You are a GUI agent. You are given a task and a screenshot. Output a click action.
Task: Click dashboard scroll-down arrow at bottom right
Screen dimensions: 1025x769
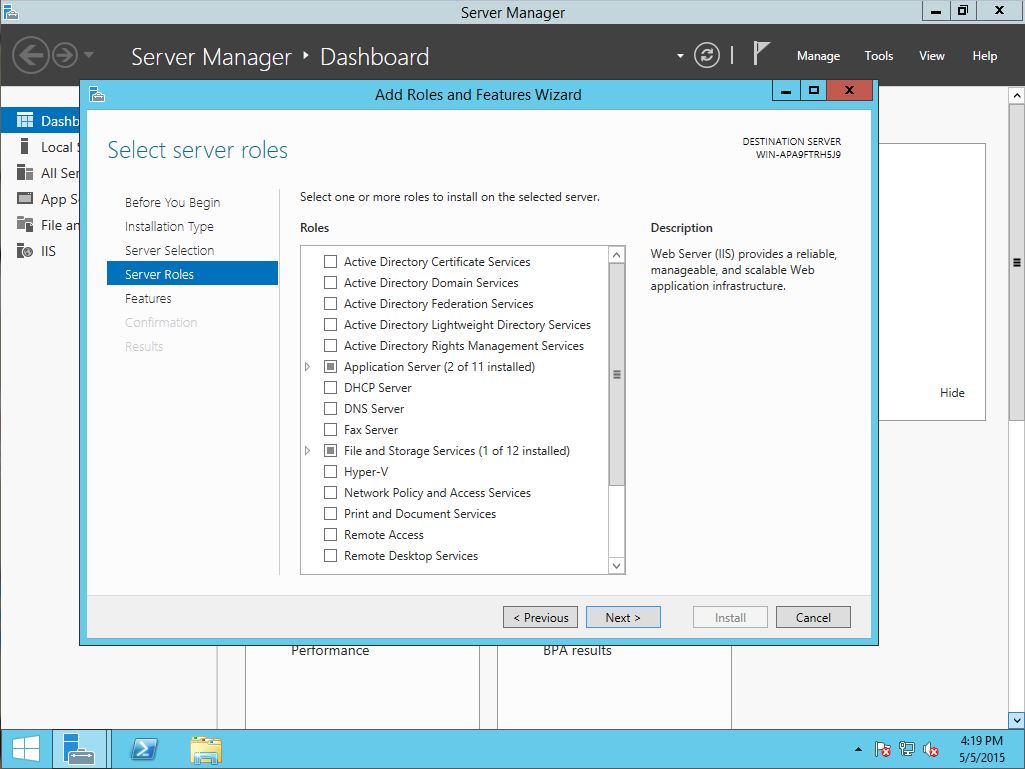coord(1017,720)
